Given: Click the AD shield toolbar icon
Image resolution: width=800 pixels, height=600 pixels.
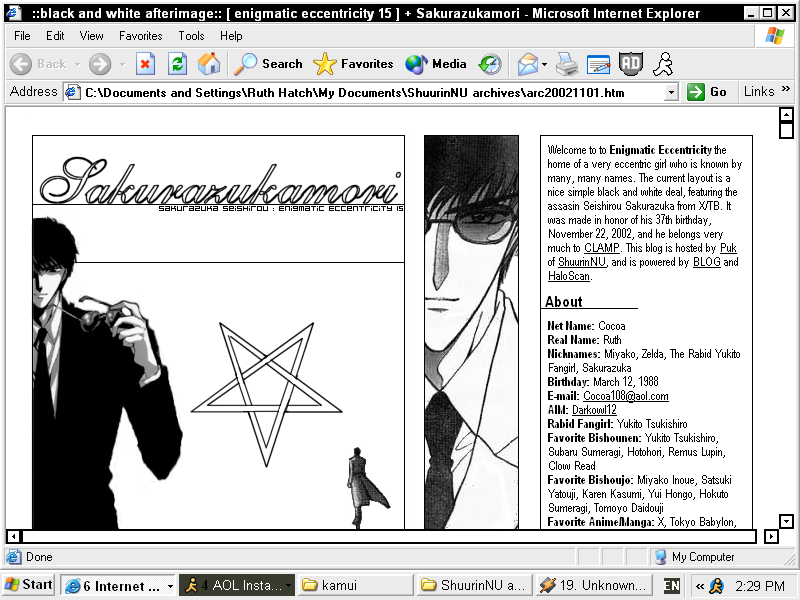Looking at the screenshot, I should coord(631,64).
